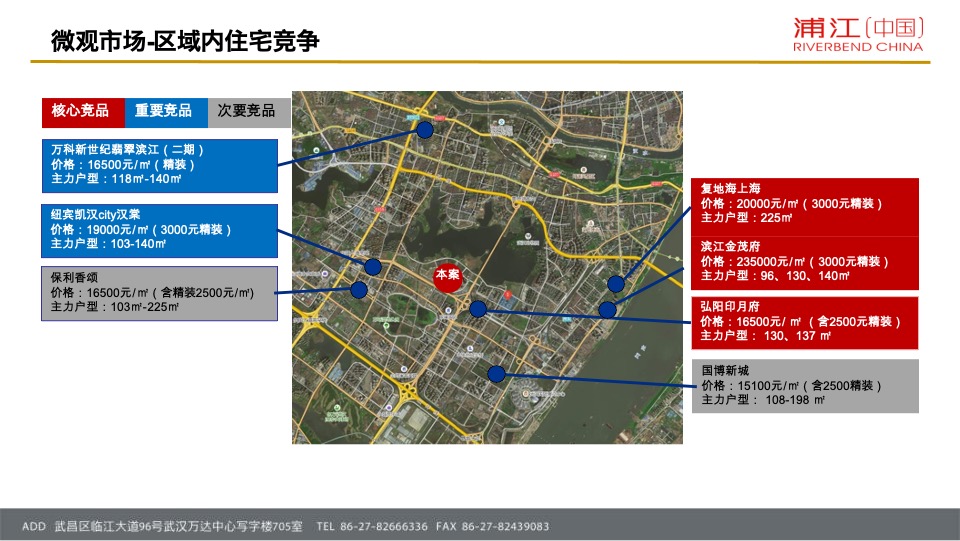Click the map dot linked to 万科新世纪翡翠滨江

tap(425, 130)
